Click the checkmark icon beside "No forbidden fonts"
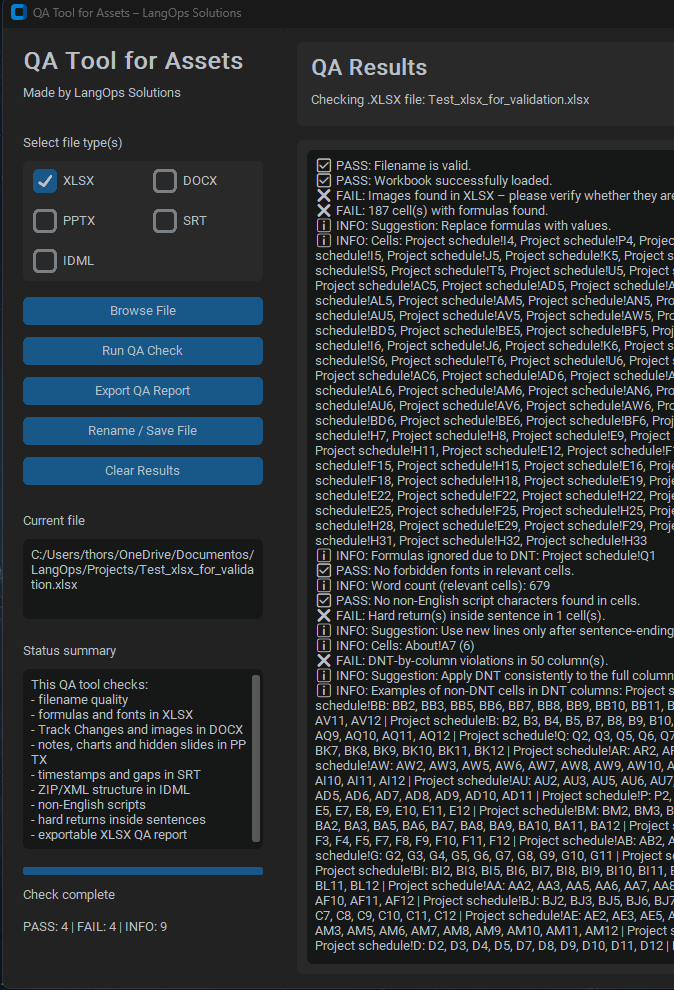Image resolution: width=674 pixels, height=990 pixels. (x=324, y=570)
